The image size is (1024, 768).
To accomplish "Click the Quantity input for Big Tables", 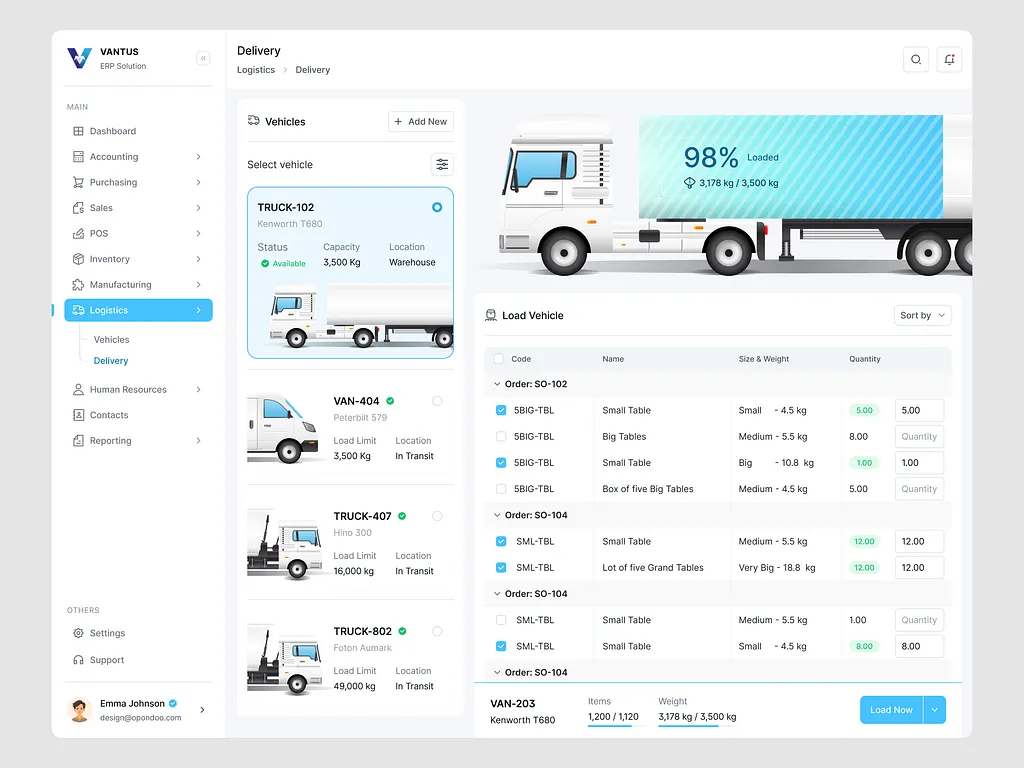I will click(919, 437).
